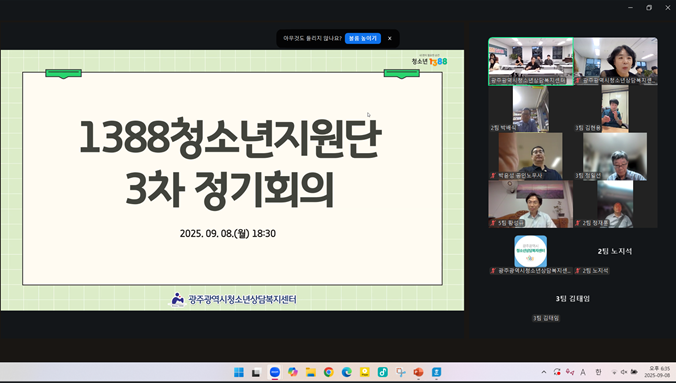Open File Explorer from the taskbar

click(311, 372)
